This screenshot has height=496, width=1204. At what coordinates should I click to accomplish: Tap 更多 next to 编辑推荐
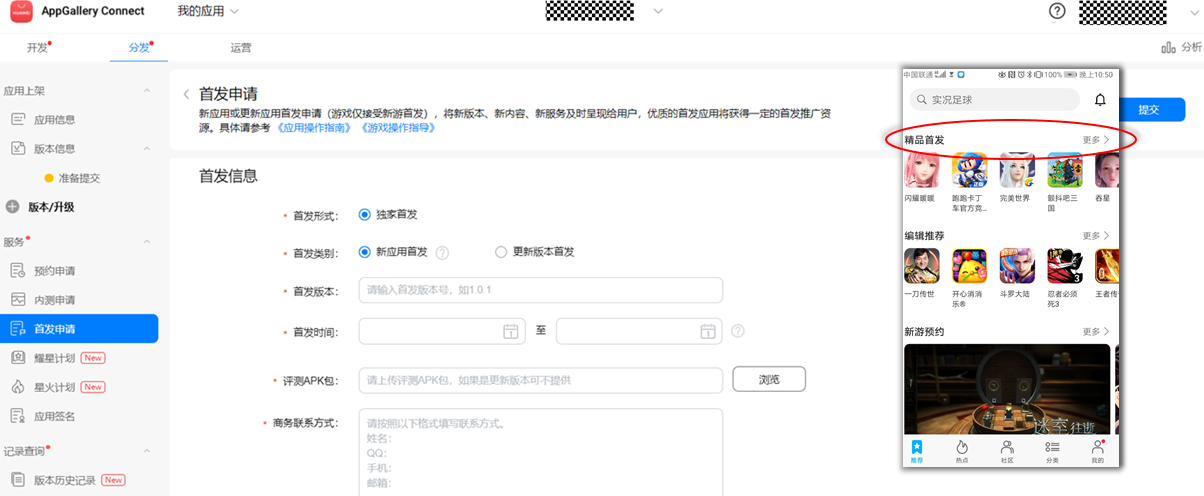(1096, 236)
